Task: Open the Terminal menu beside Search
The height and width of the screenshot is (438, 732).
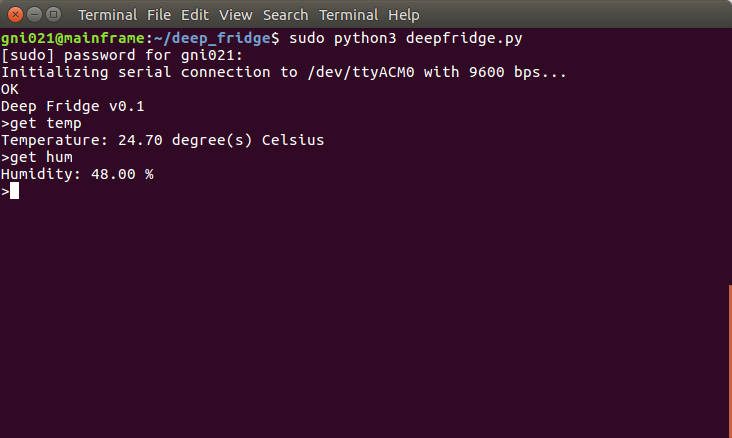Action: tap(348, 16)
